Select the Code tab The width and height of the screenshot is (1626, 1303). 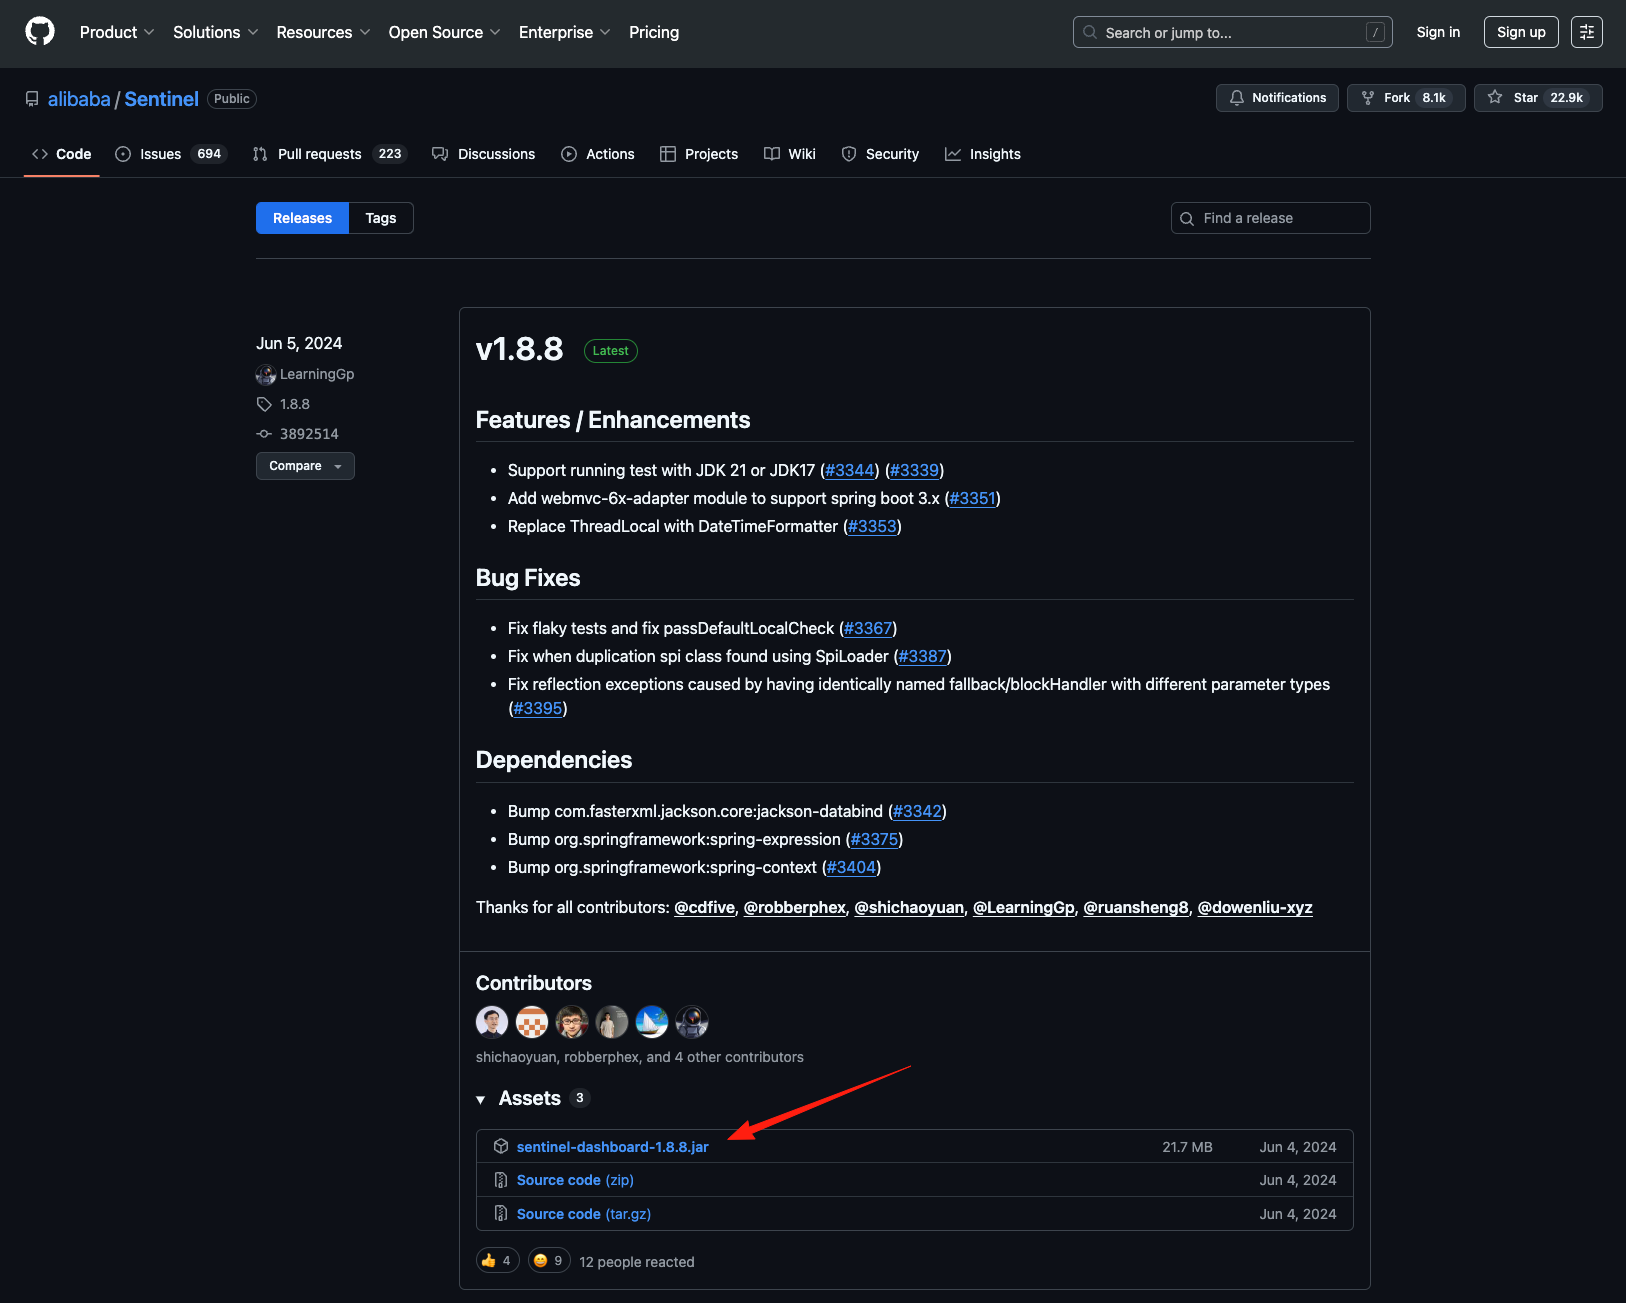tap(61, 154)
